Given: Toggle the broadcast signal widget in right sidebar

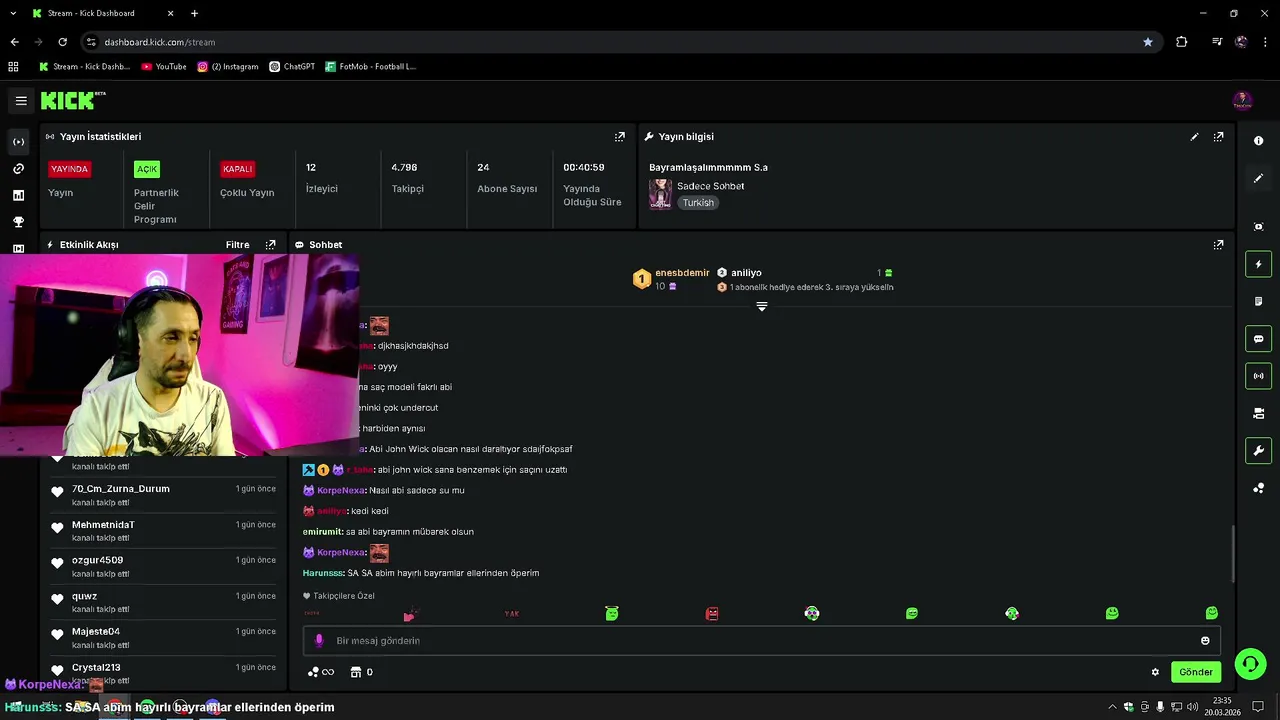Looking at the screenshot, I should pyautogui.click(x=1258, y=376).
